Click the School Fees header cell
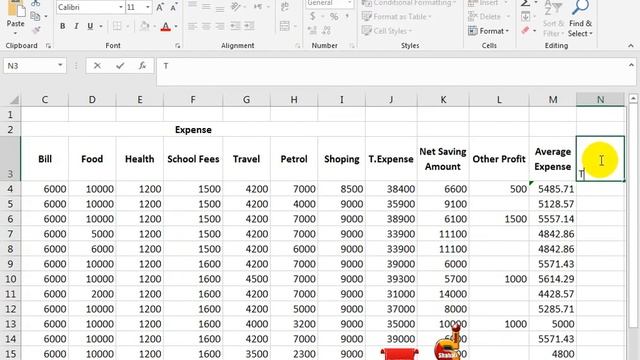Viewport: 640px width, 360px height. pyautogui.click(x=193, y=159)
